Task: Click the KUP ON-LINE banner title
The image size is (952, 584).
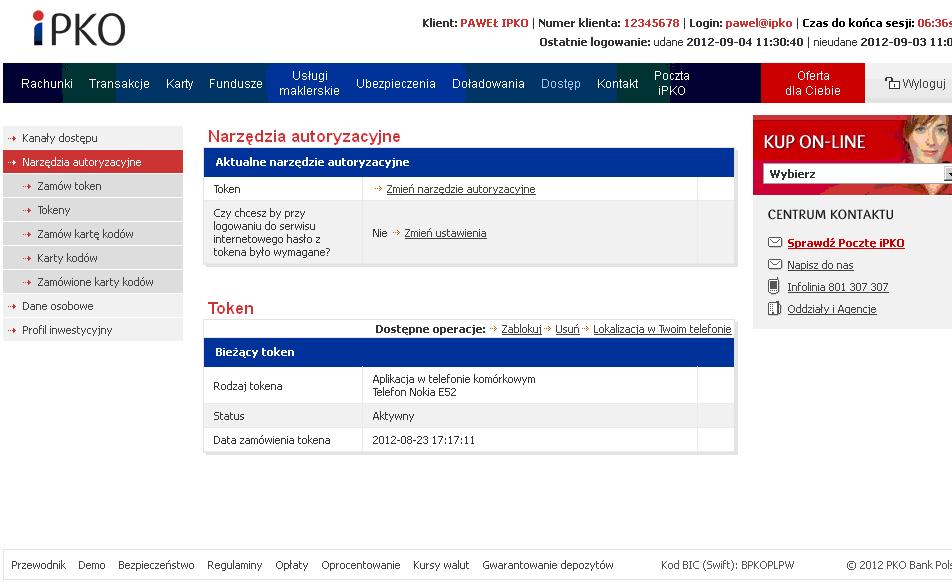Action: (x=814, y=142)
